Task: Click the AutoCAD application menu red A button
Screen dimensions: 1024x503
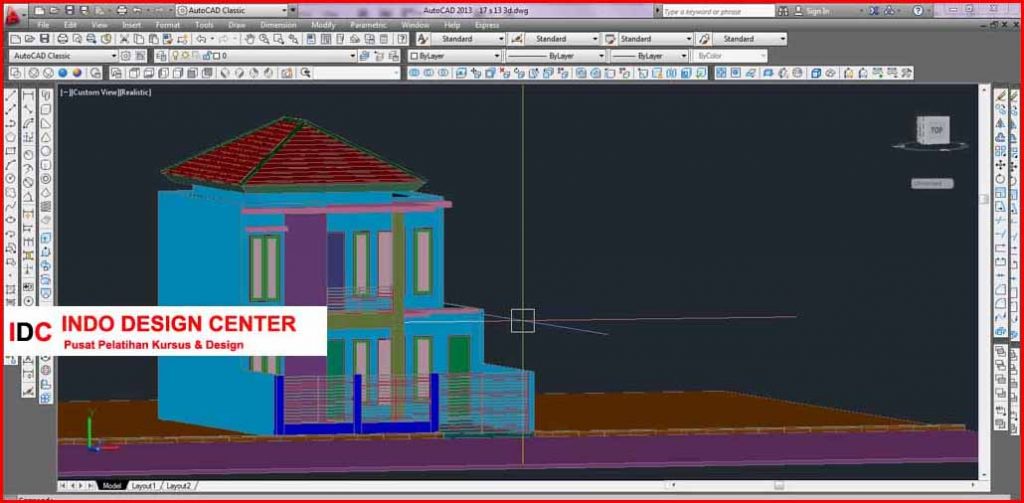Action: [12, 16]
